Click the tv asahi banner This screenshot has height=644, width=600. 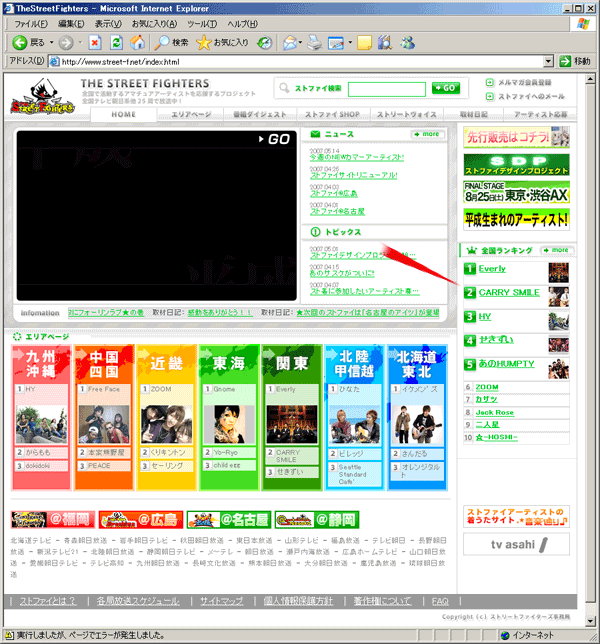pos(516,544)
